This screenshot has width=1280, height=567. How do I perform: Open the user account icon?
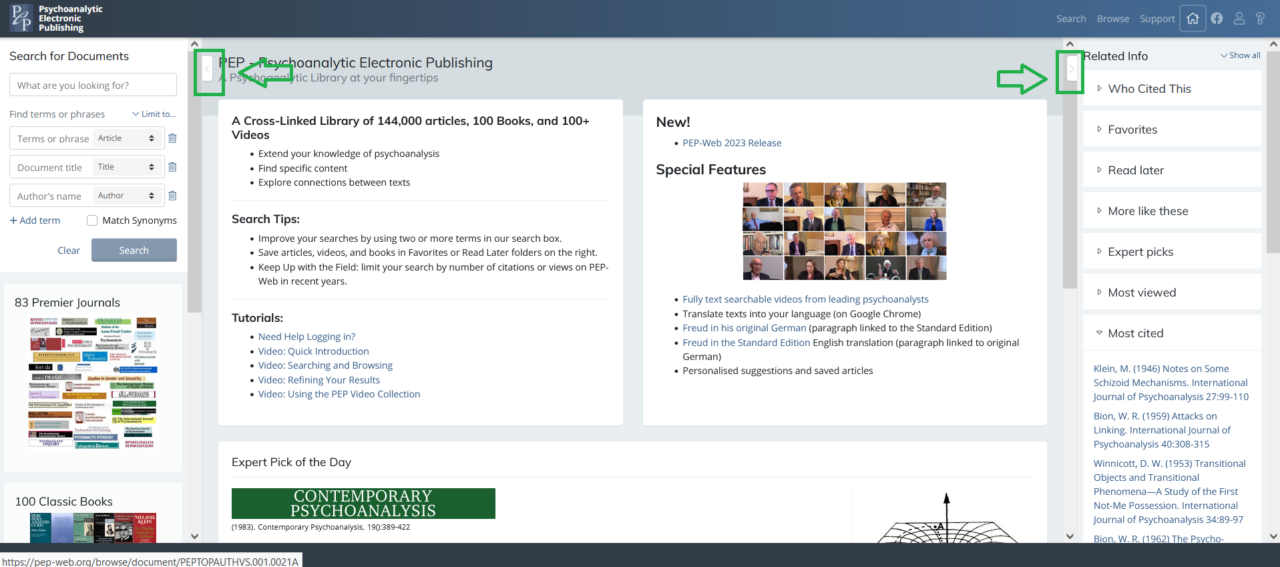click(x=1239, y=18)
